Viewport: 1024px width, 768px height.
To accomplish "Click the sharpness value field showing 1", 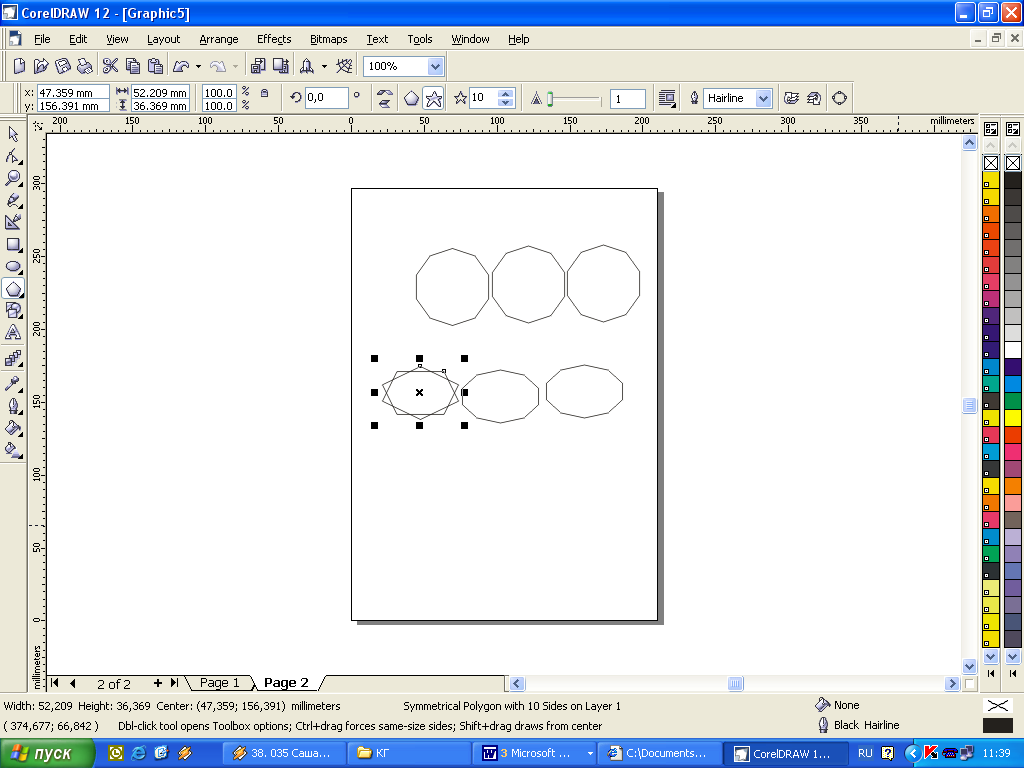I will [x=628, y=99].
